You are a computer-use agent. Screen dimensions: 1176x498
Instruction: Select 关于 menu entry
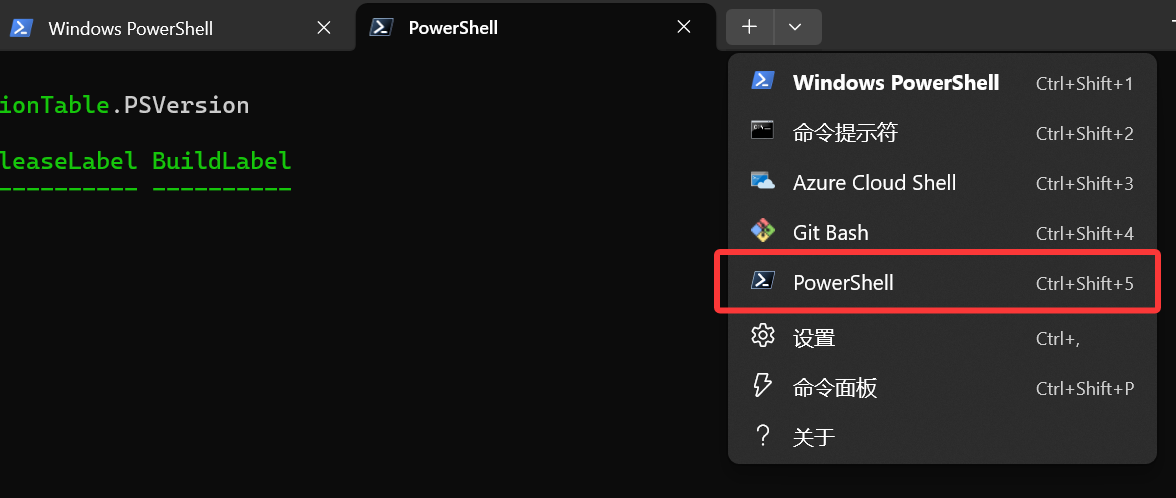[942, 436]
